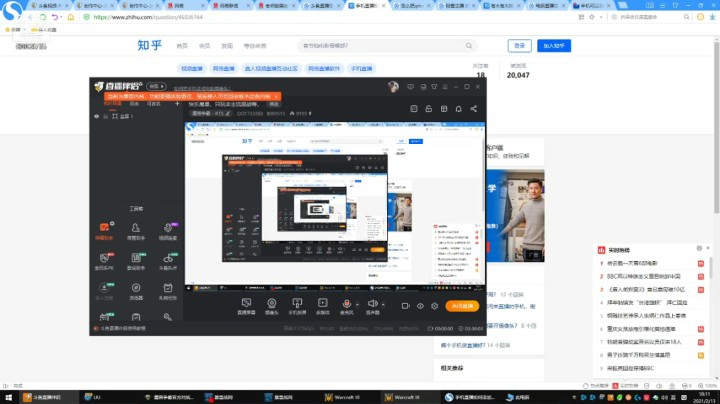Click the vertical scrollbar of the browser page
This screenshot has width=720, height=404.
716,126
